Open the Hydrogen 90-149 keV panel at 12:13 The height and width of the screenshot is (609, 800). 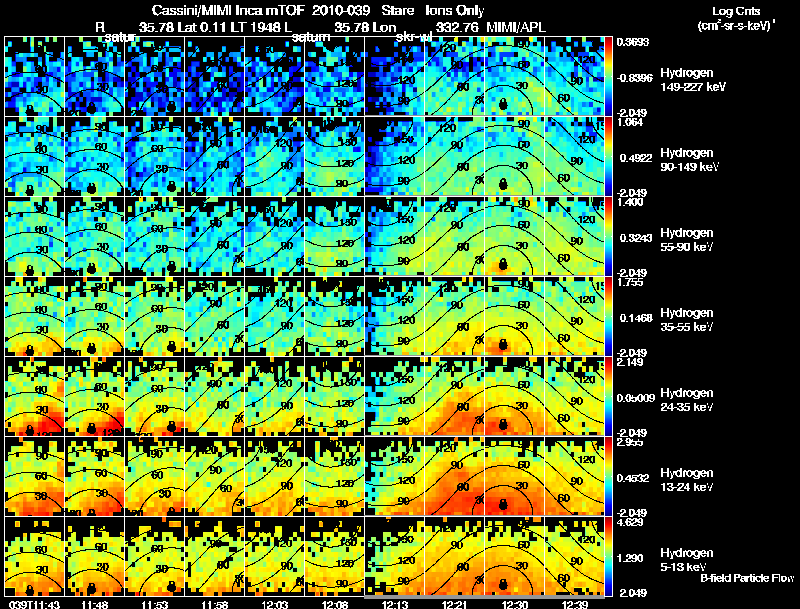click(x=395, y=156)
